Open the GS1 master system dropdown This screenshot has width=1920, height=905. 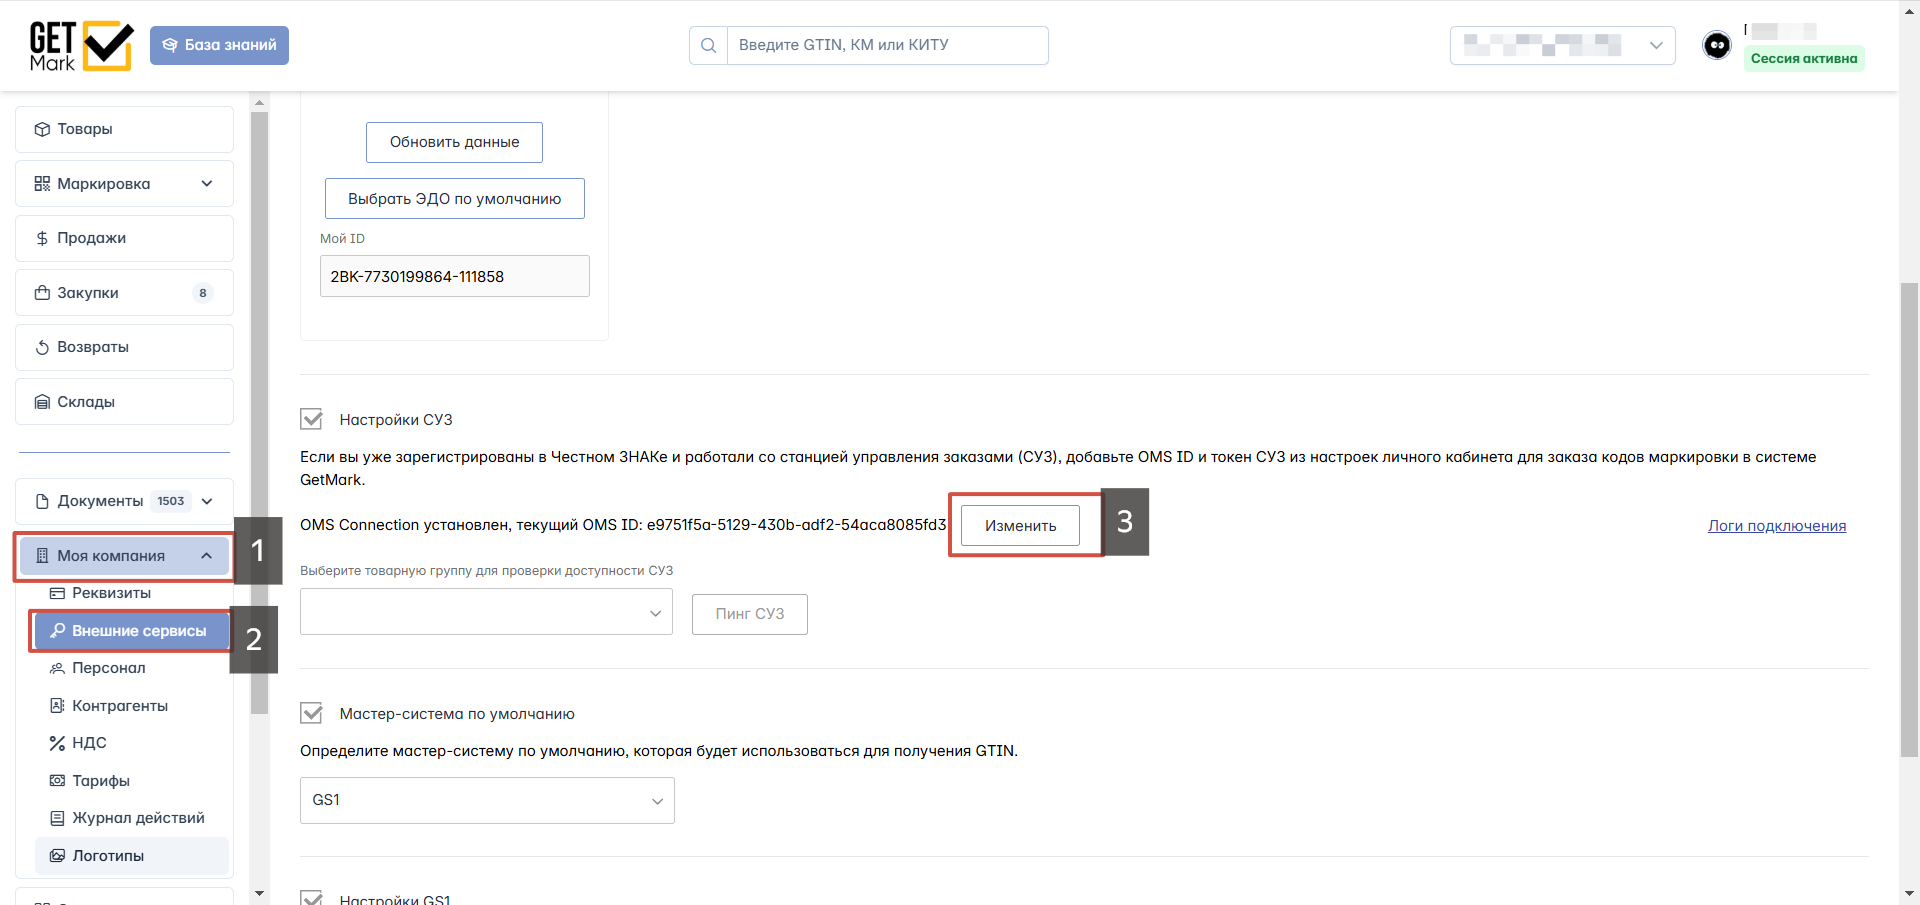pyautogui.click(x=487, y=800)
